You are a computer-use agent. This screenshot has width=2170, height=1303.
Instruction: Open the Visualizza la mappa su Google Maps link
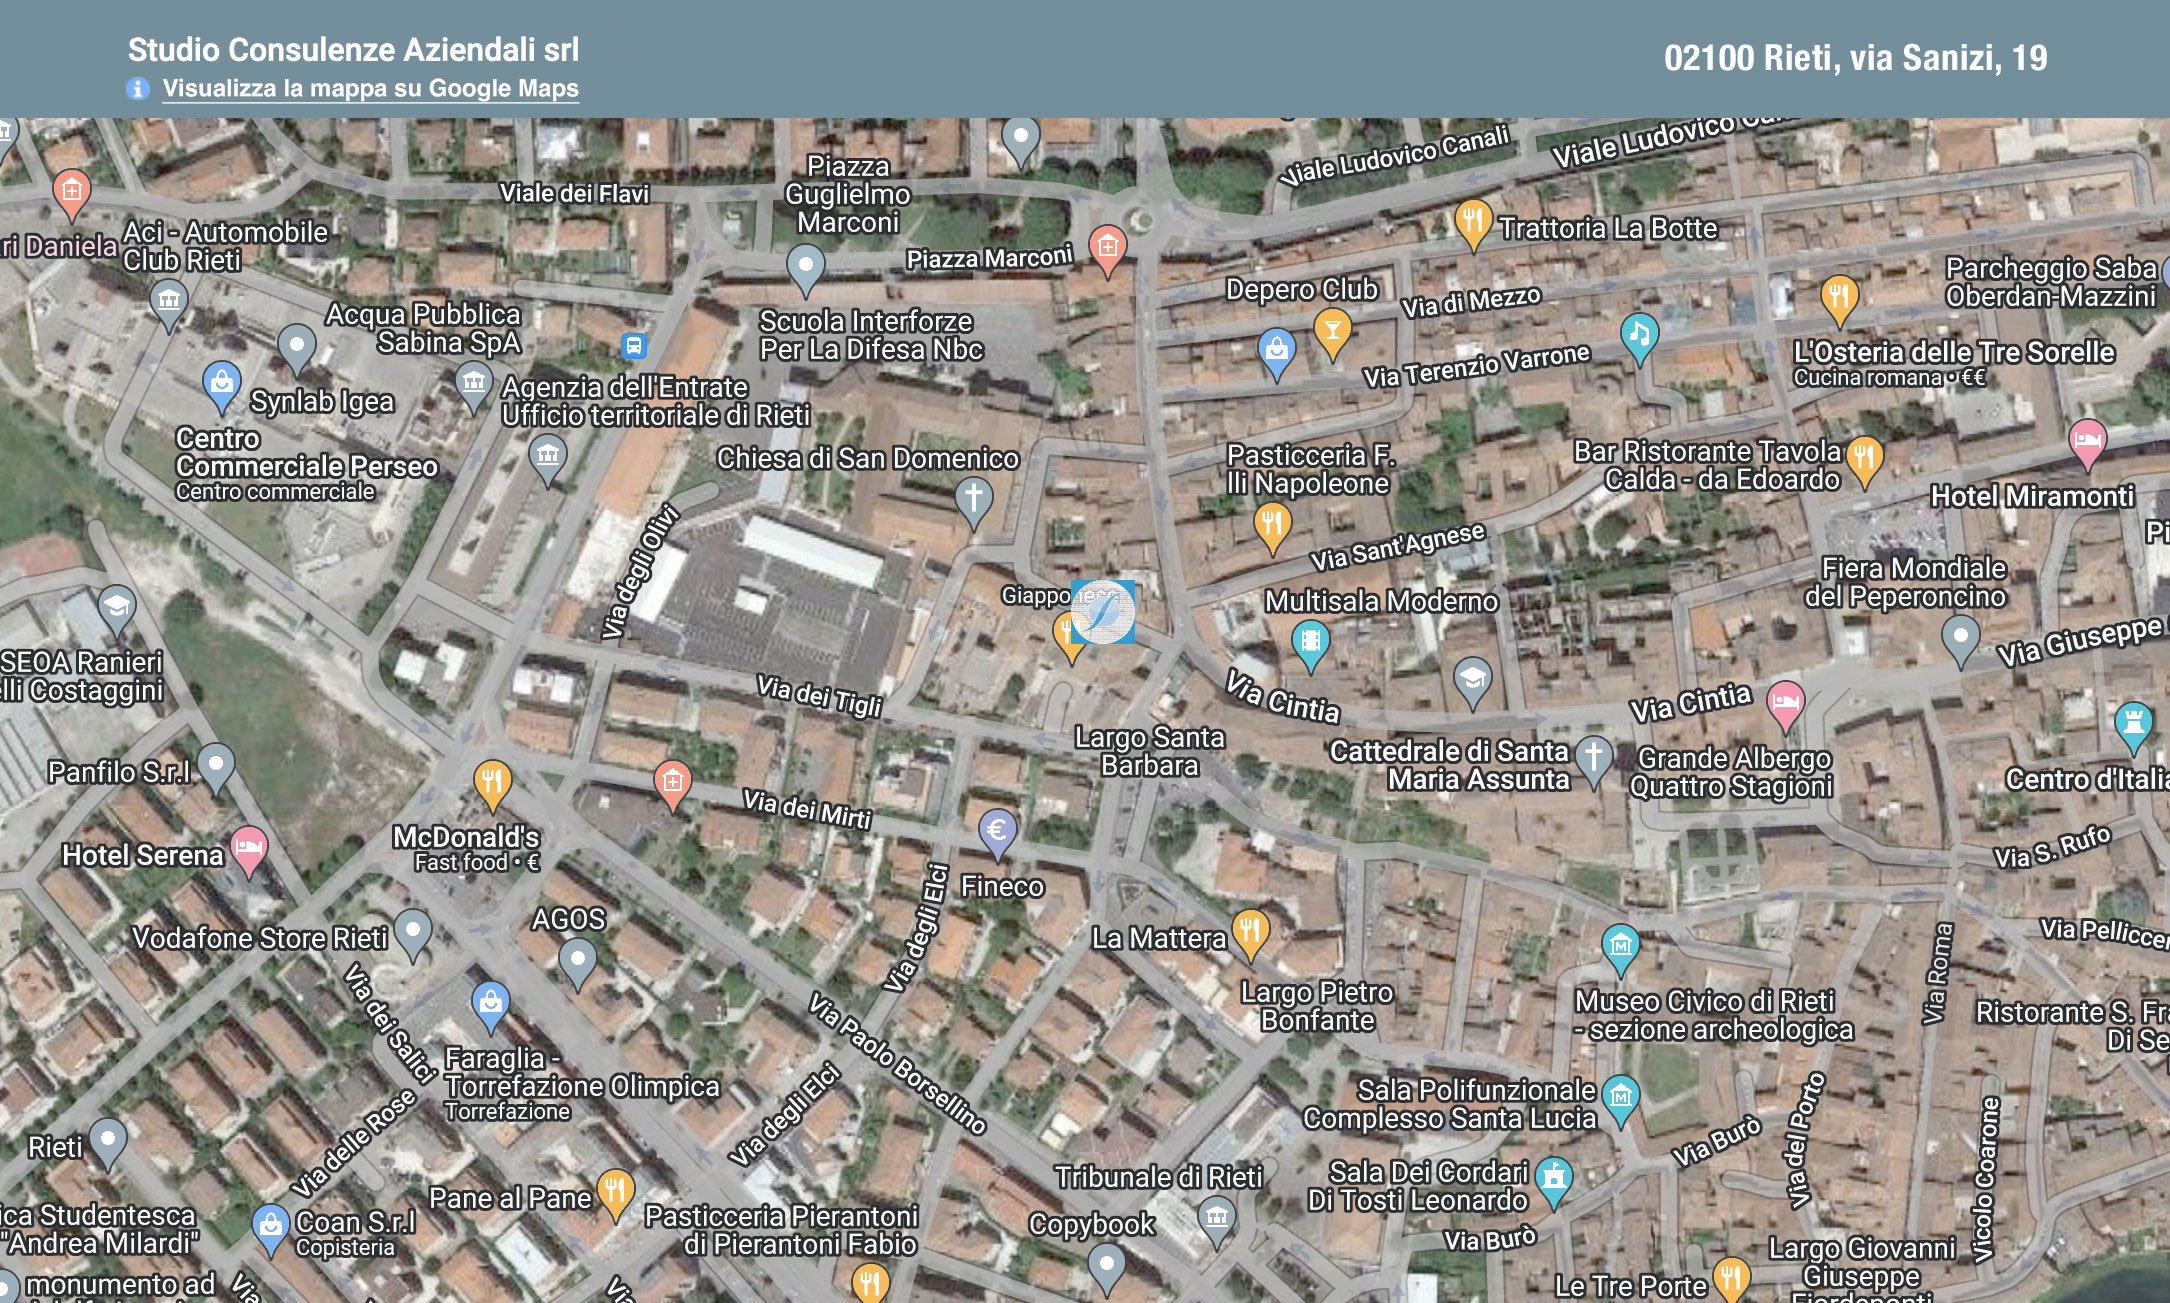tap(370, 88)
